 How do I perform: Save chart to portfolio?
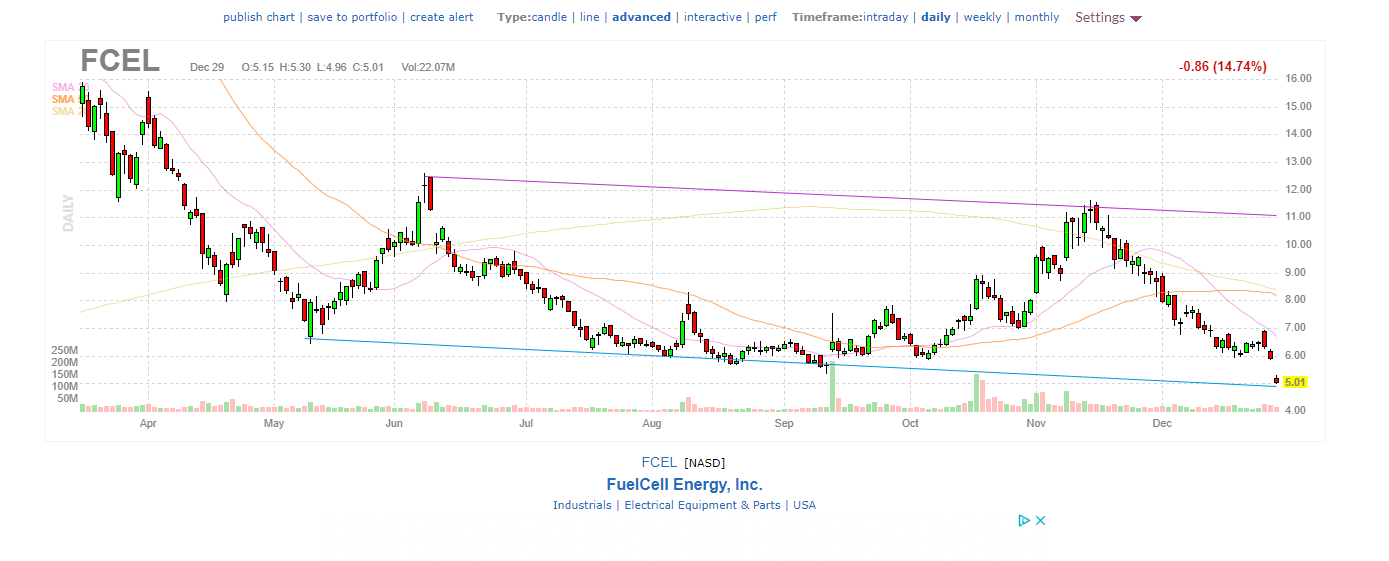pyautogui.click(x=352, y=17)
